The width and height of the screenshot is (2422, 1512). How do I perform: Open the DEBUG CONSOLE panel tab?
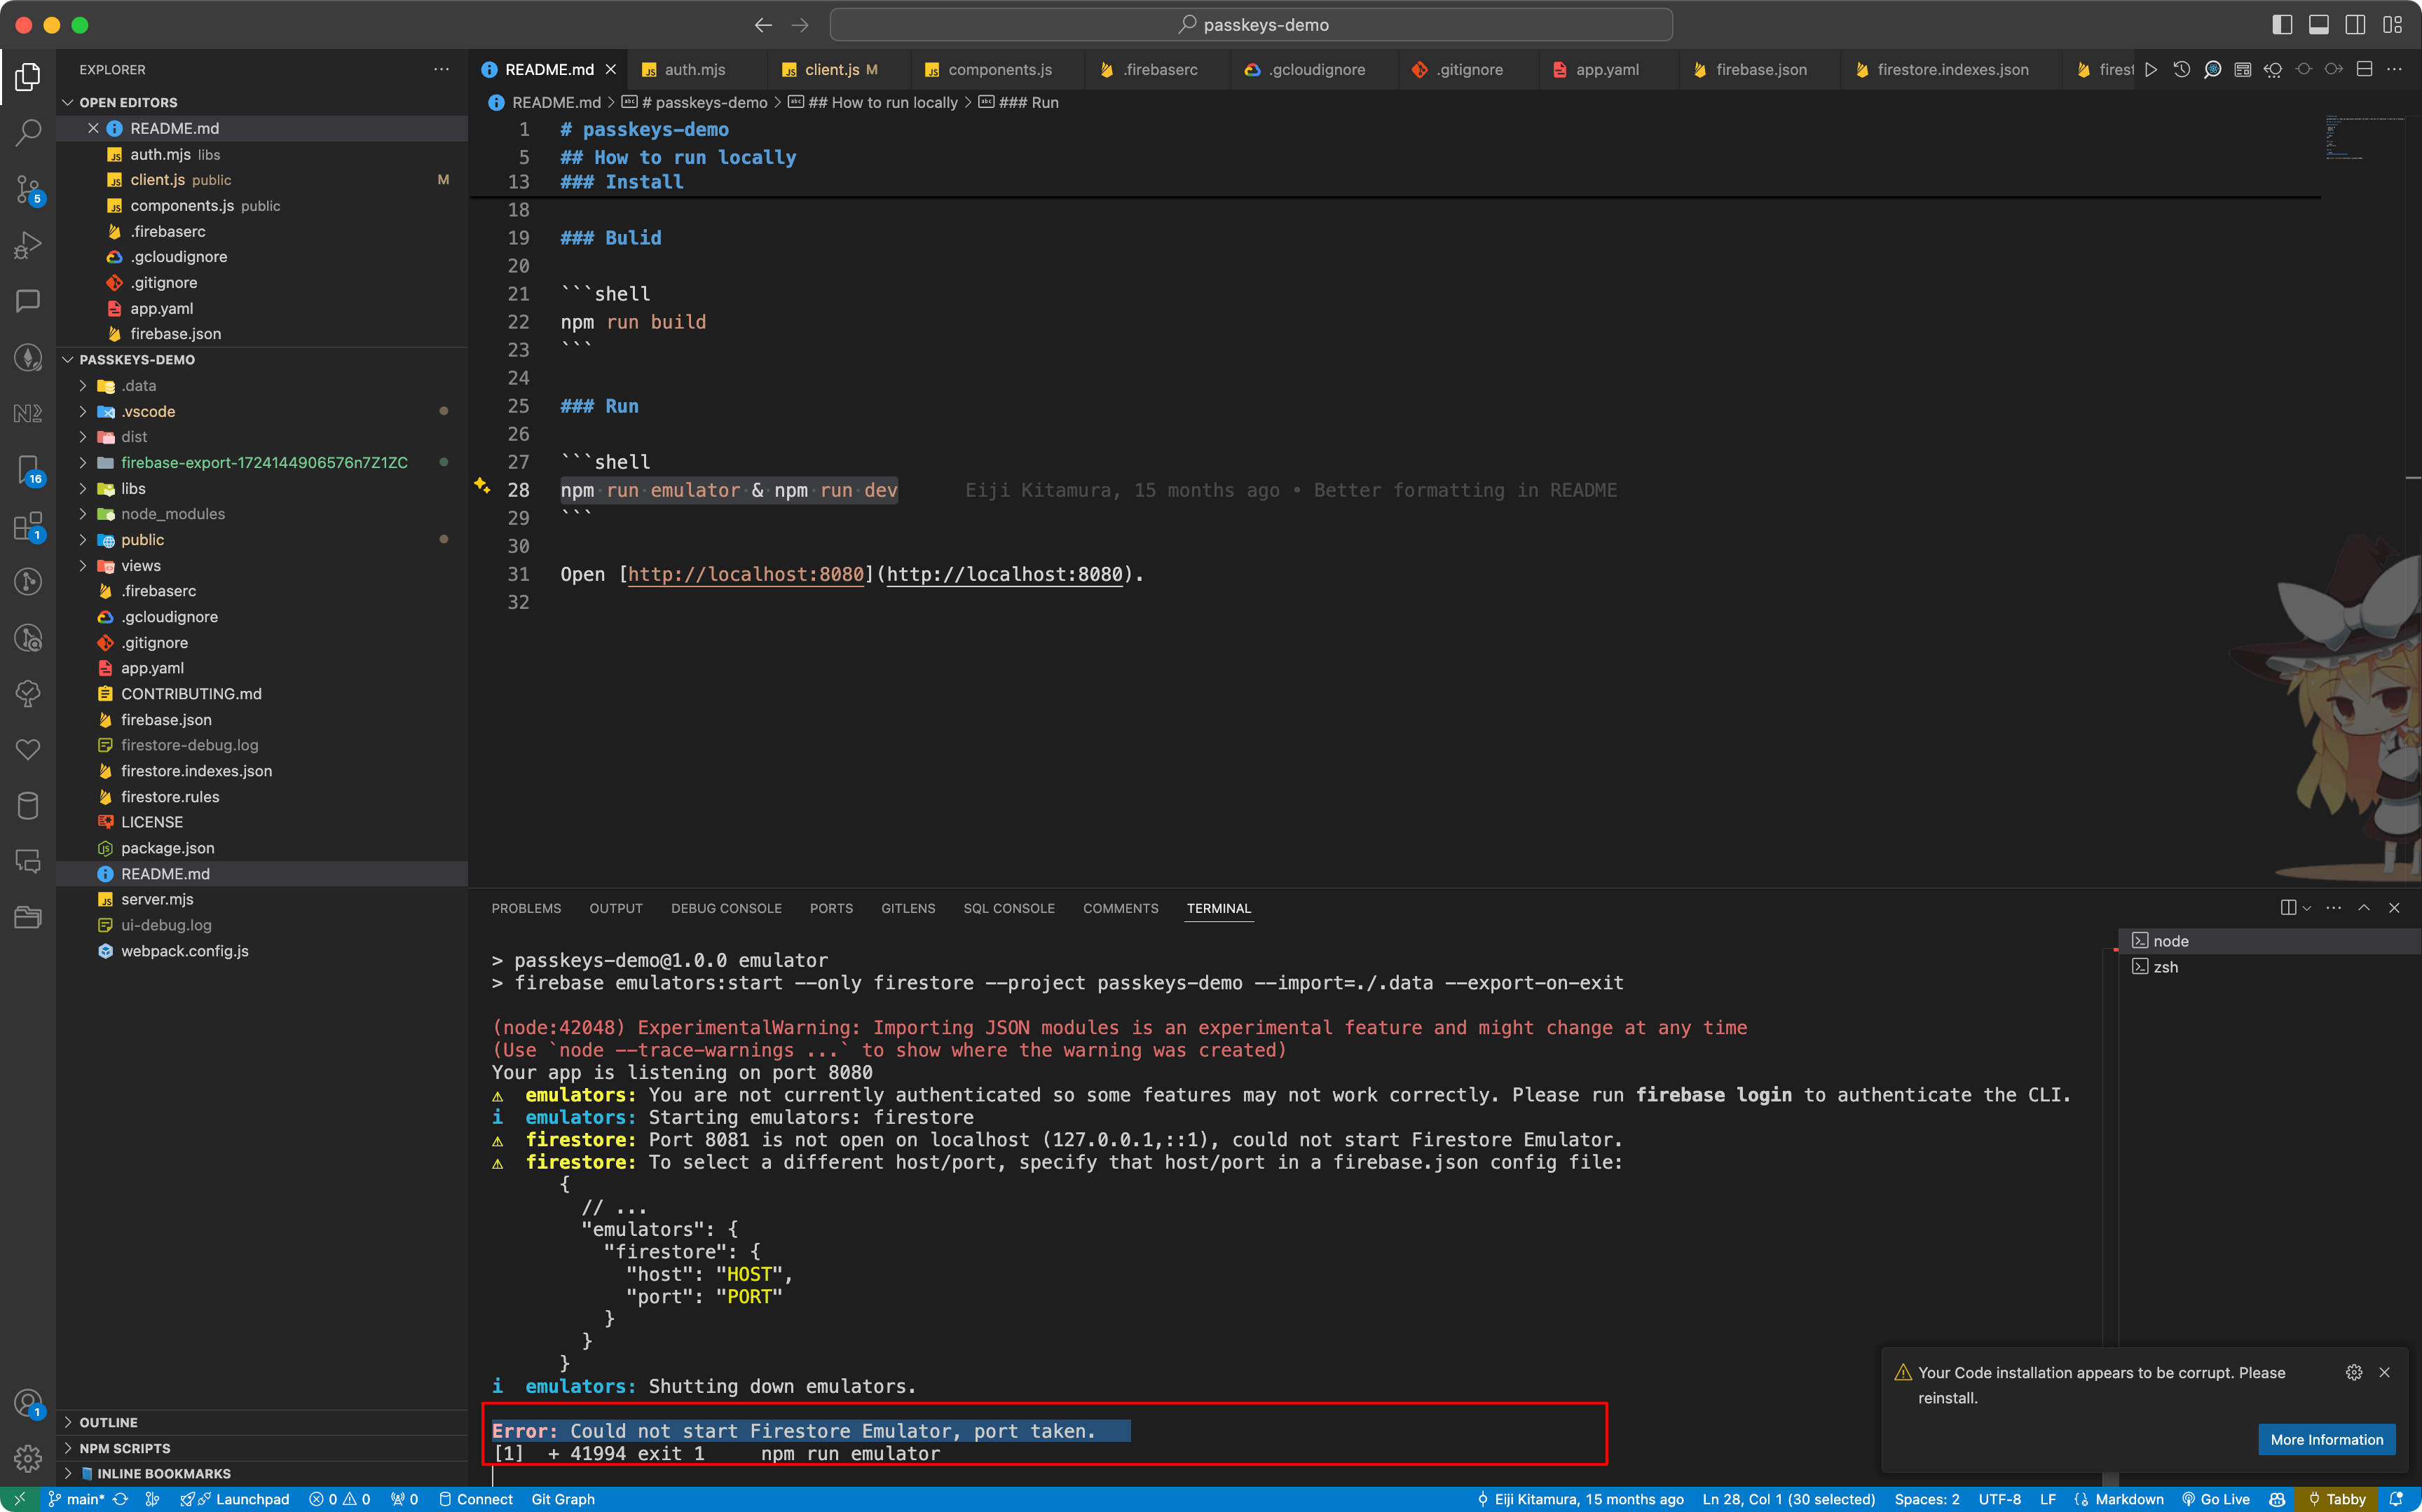[726, 908]
